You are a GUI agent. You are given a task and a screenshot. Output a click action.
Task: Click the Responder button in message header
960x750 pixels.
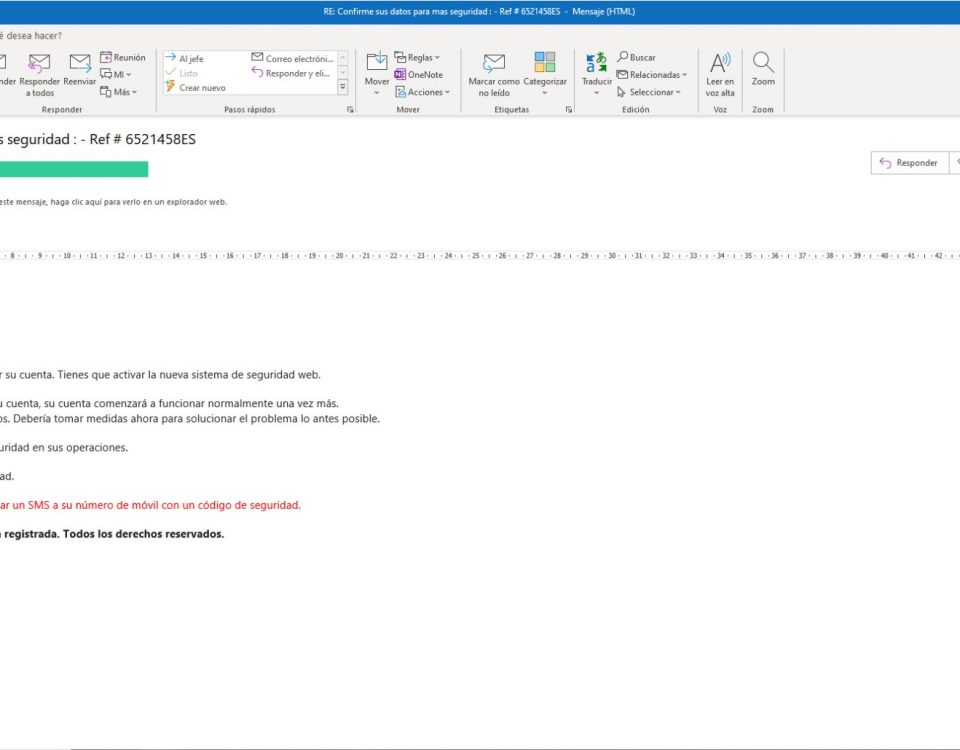[x=909, y=163]
